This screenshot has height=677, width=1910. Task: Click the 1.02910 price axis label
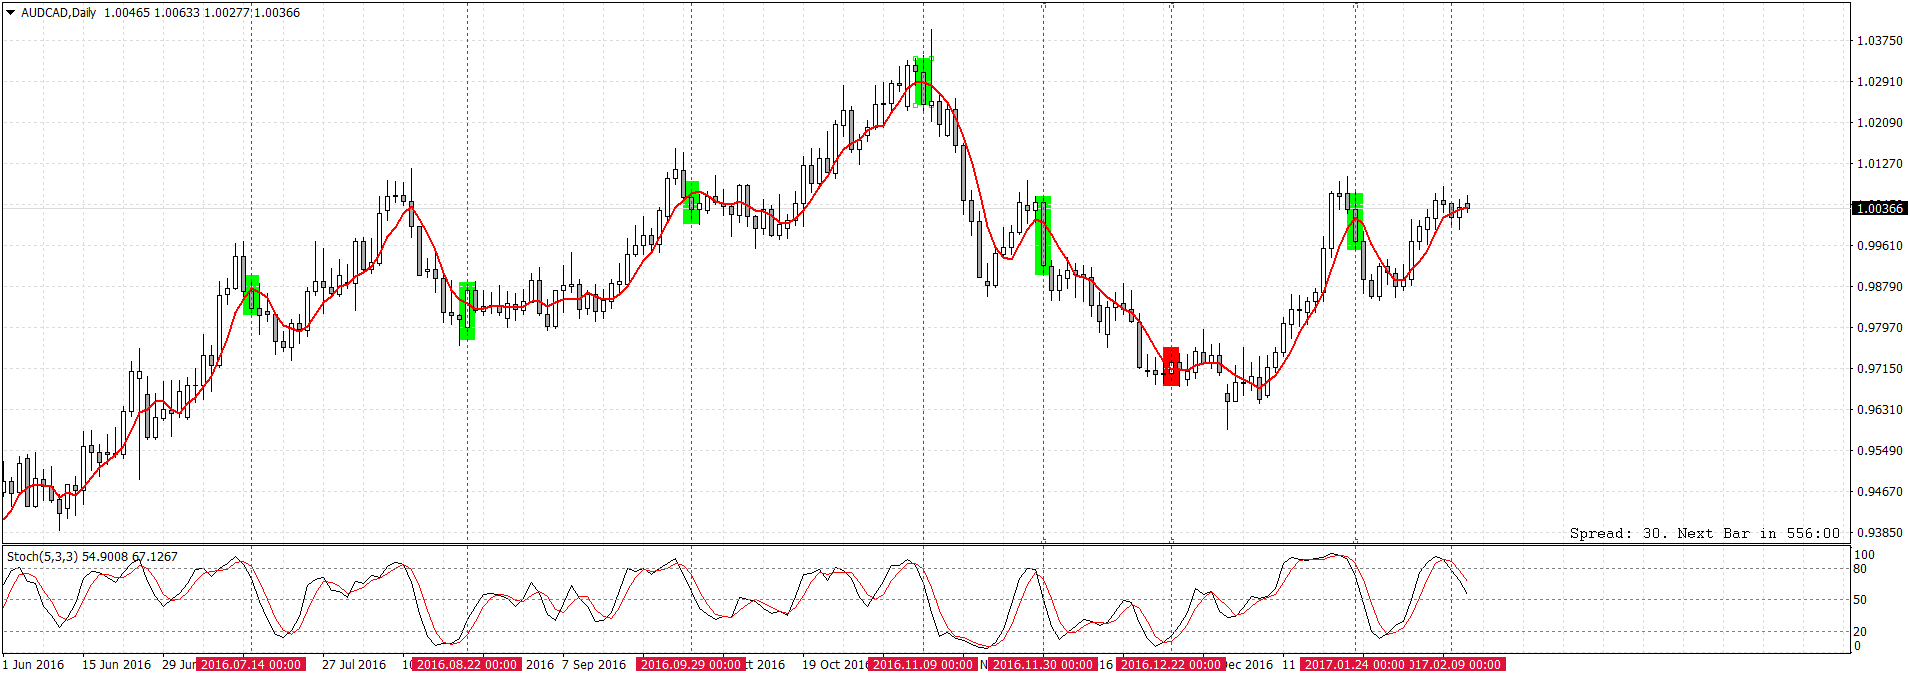coord(1880,82)
